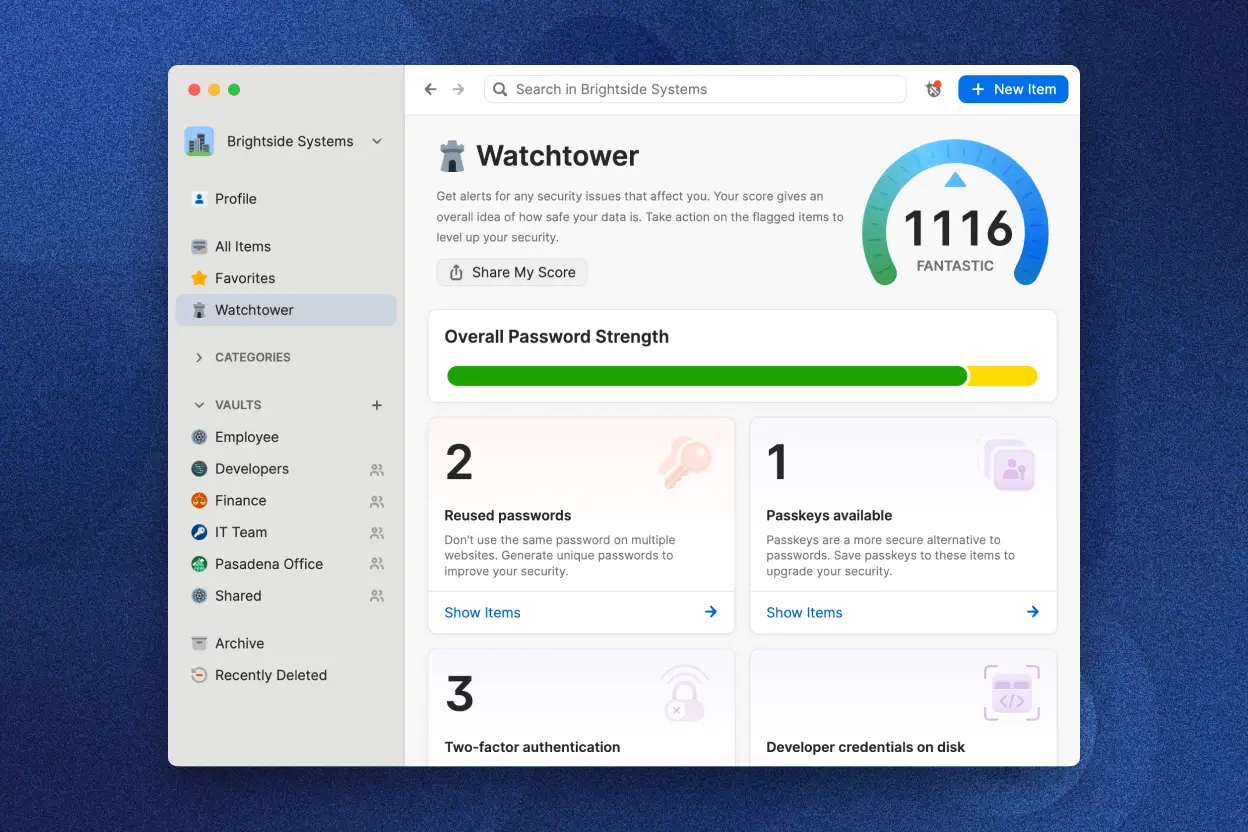Image resolution: width=1248 pixels, height=832 pixels.
Task: Click the Favorites star icon
Action: 199,278
